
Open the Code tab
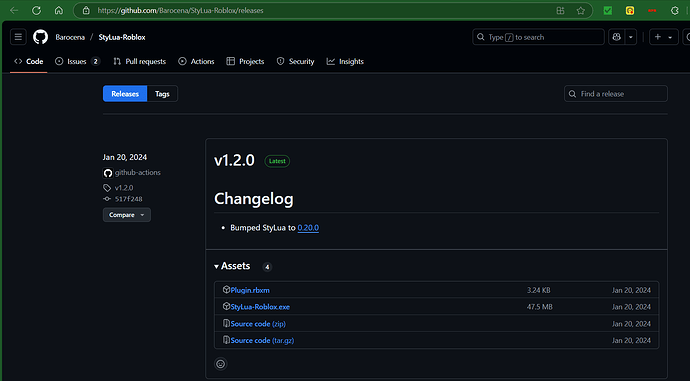pos(29,62)
